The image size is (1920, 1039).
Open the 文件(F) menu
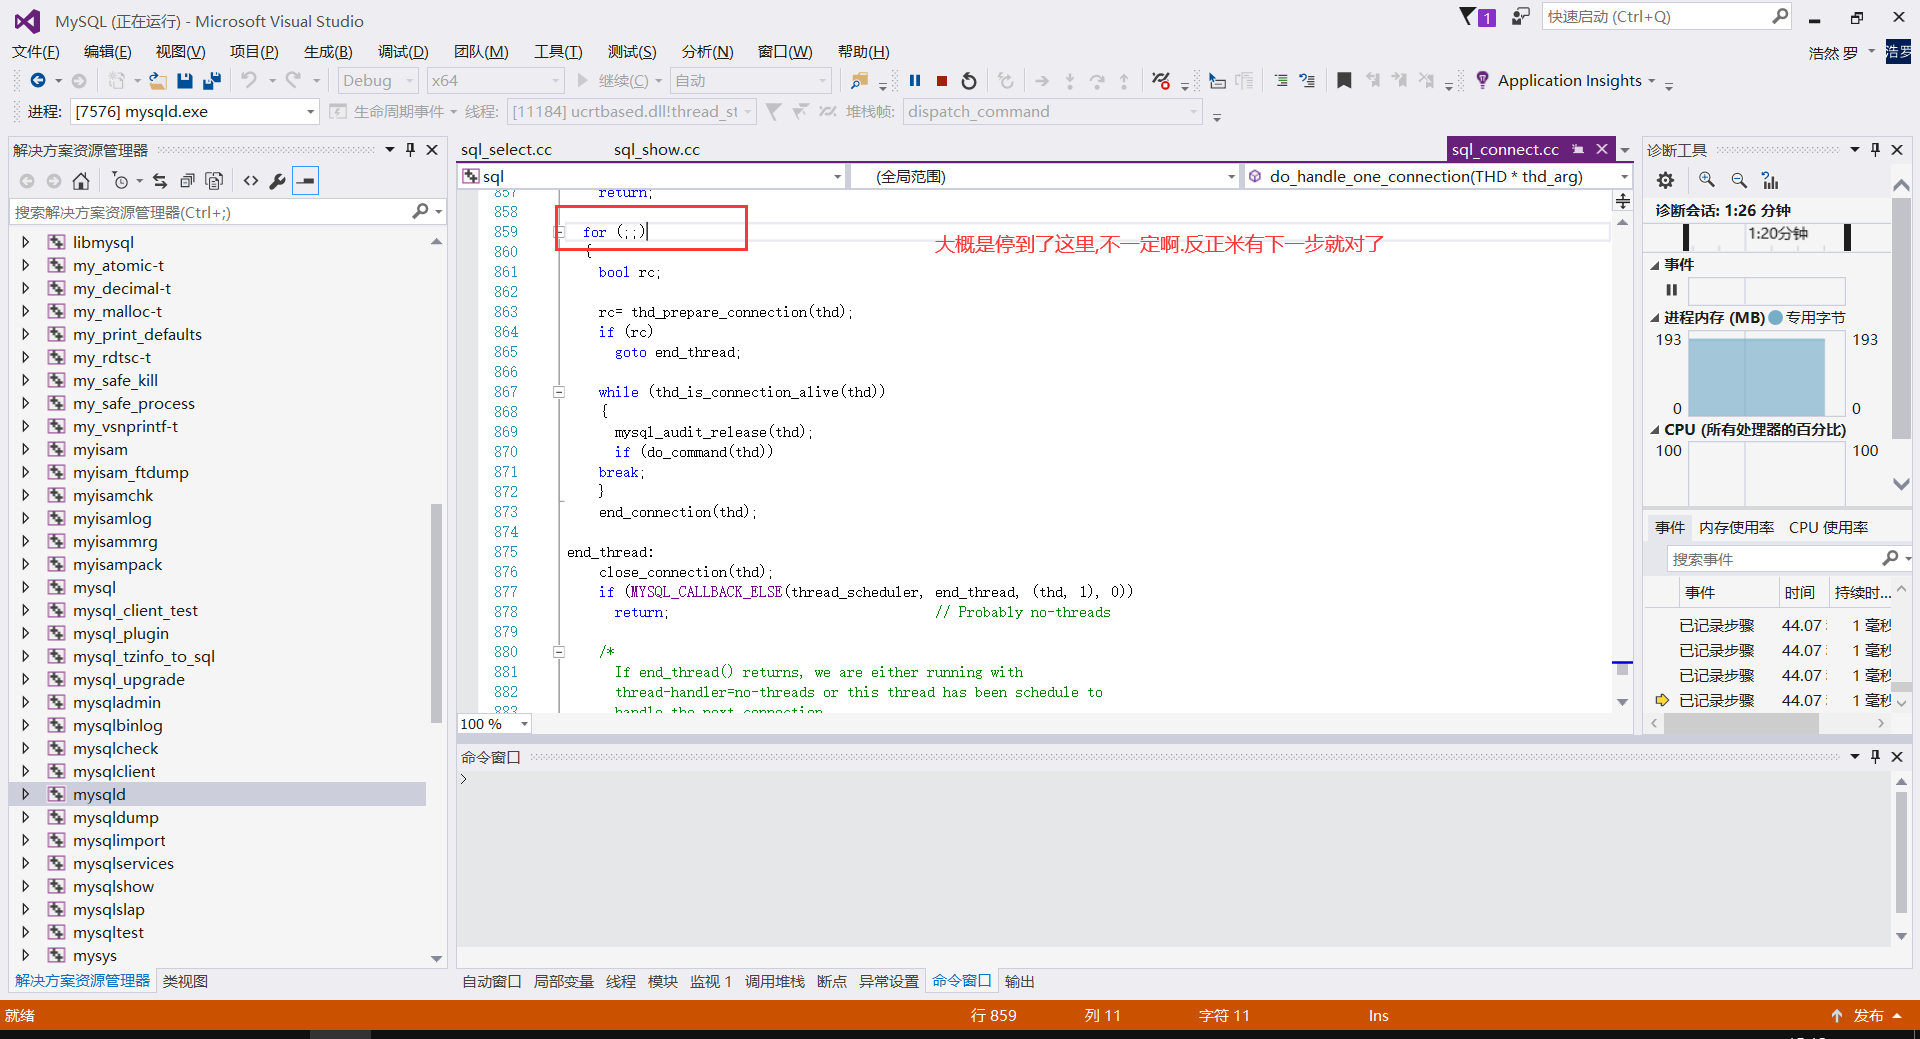pos(36,52)
